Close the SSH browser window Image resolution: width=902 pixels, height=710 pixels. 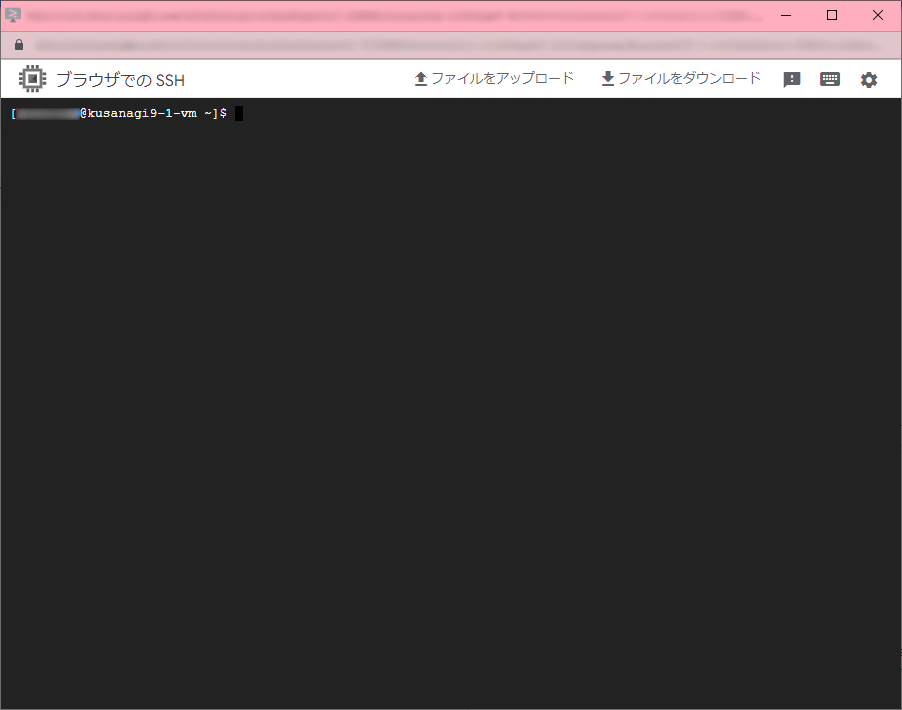(878, 16)
